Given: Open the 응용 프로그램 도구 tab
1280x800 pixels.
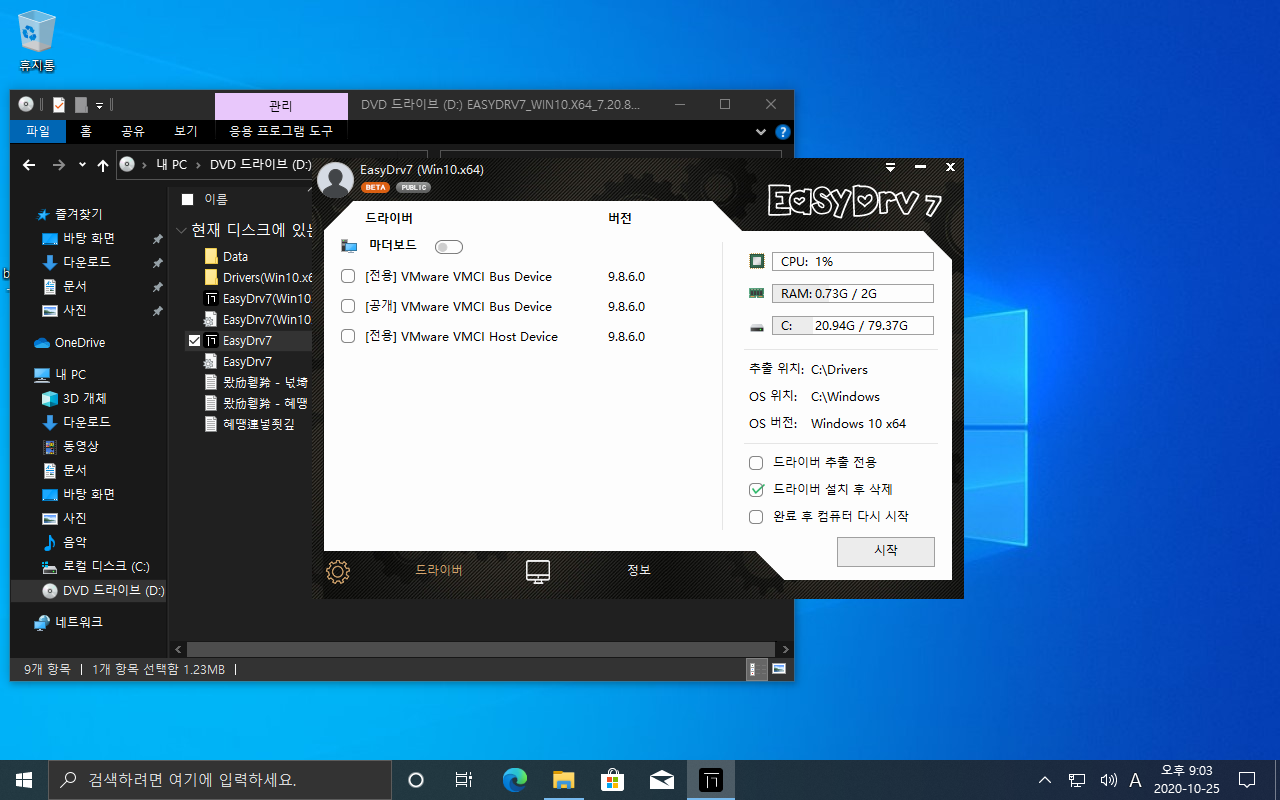Looking at the screenshot, I should point(281,131).
